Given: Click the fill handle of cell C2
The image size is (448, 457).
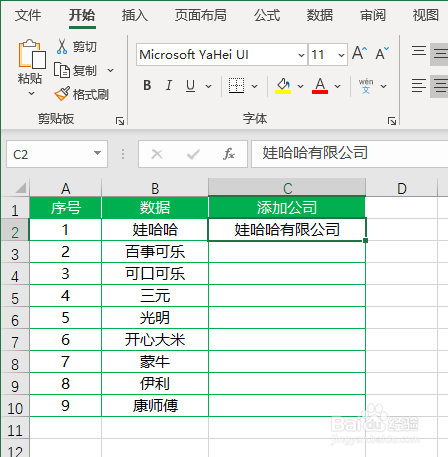Looking at the screenshot, I should (x=366, y=240).
